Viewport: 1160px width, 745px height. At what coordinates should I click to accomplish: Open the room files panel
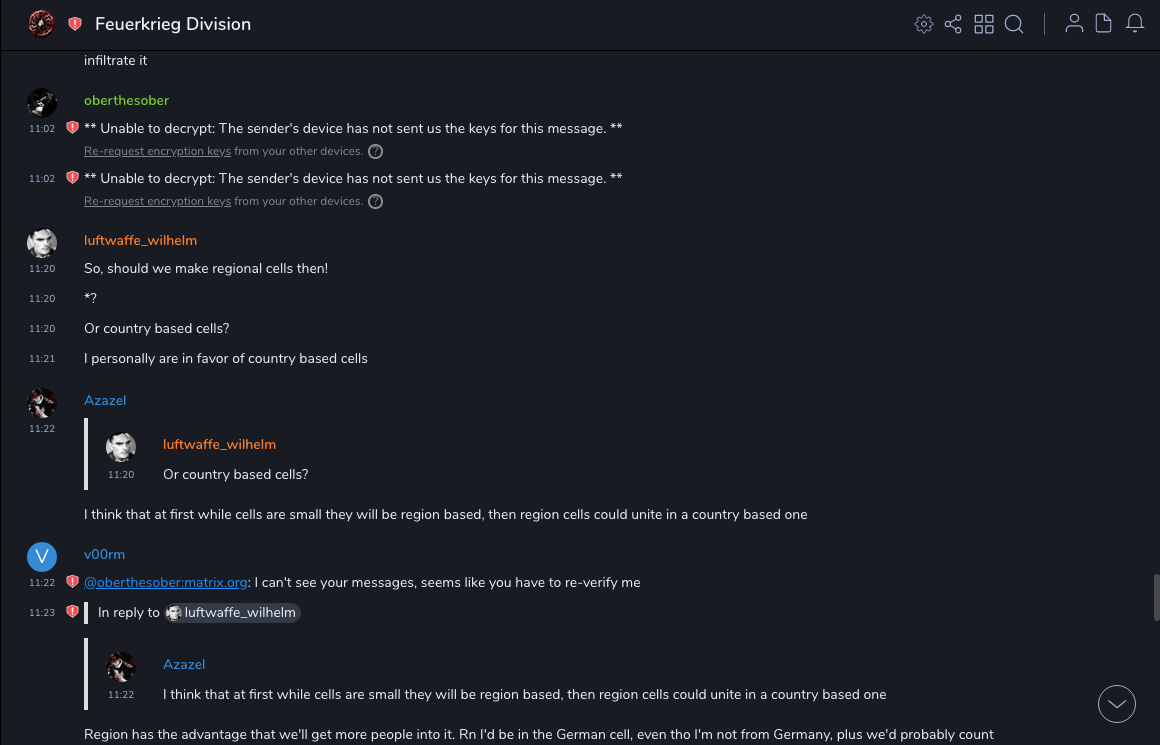(x=1104, y=24)
